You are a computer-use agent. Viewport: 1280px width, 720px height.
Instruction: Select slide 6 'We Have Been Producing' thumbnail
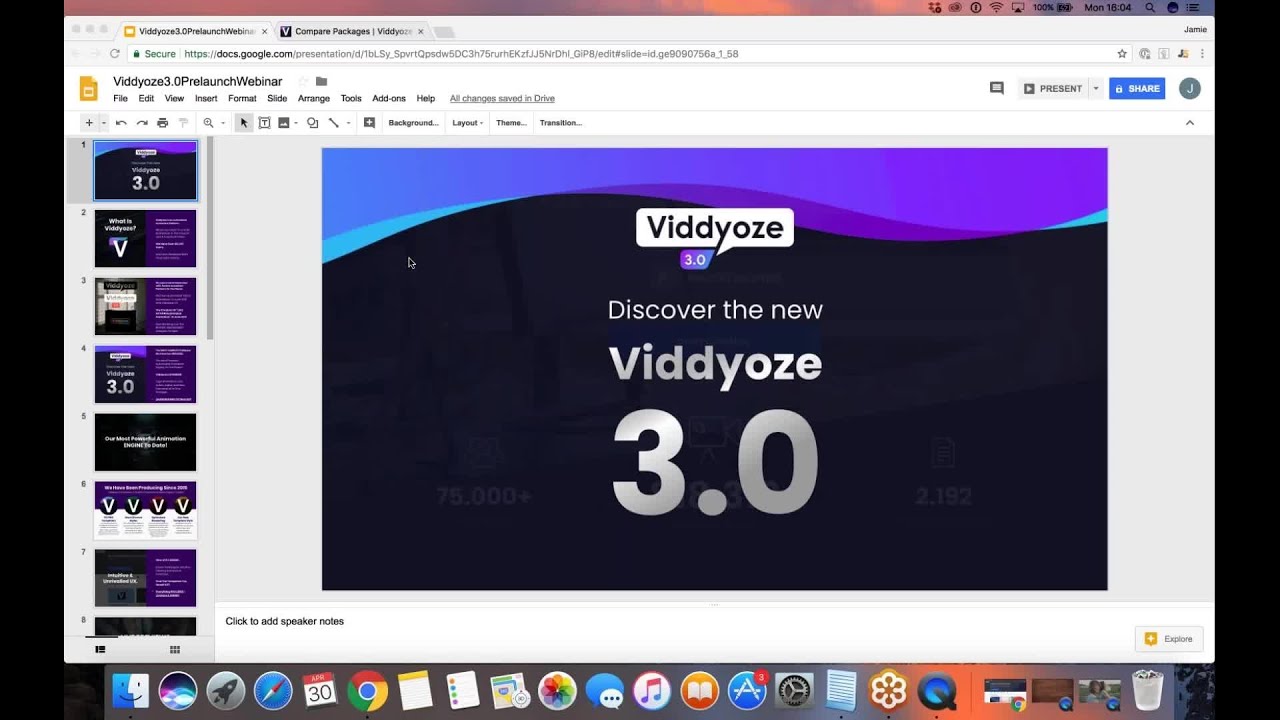pyautogui.click(x=146, y=510)
